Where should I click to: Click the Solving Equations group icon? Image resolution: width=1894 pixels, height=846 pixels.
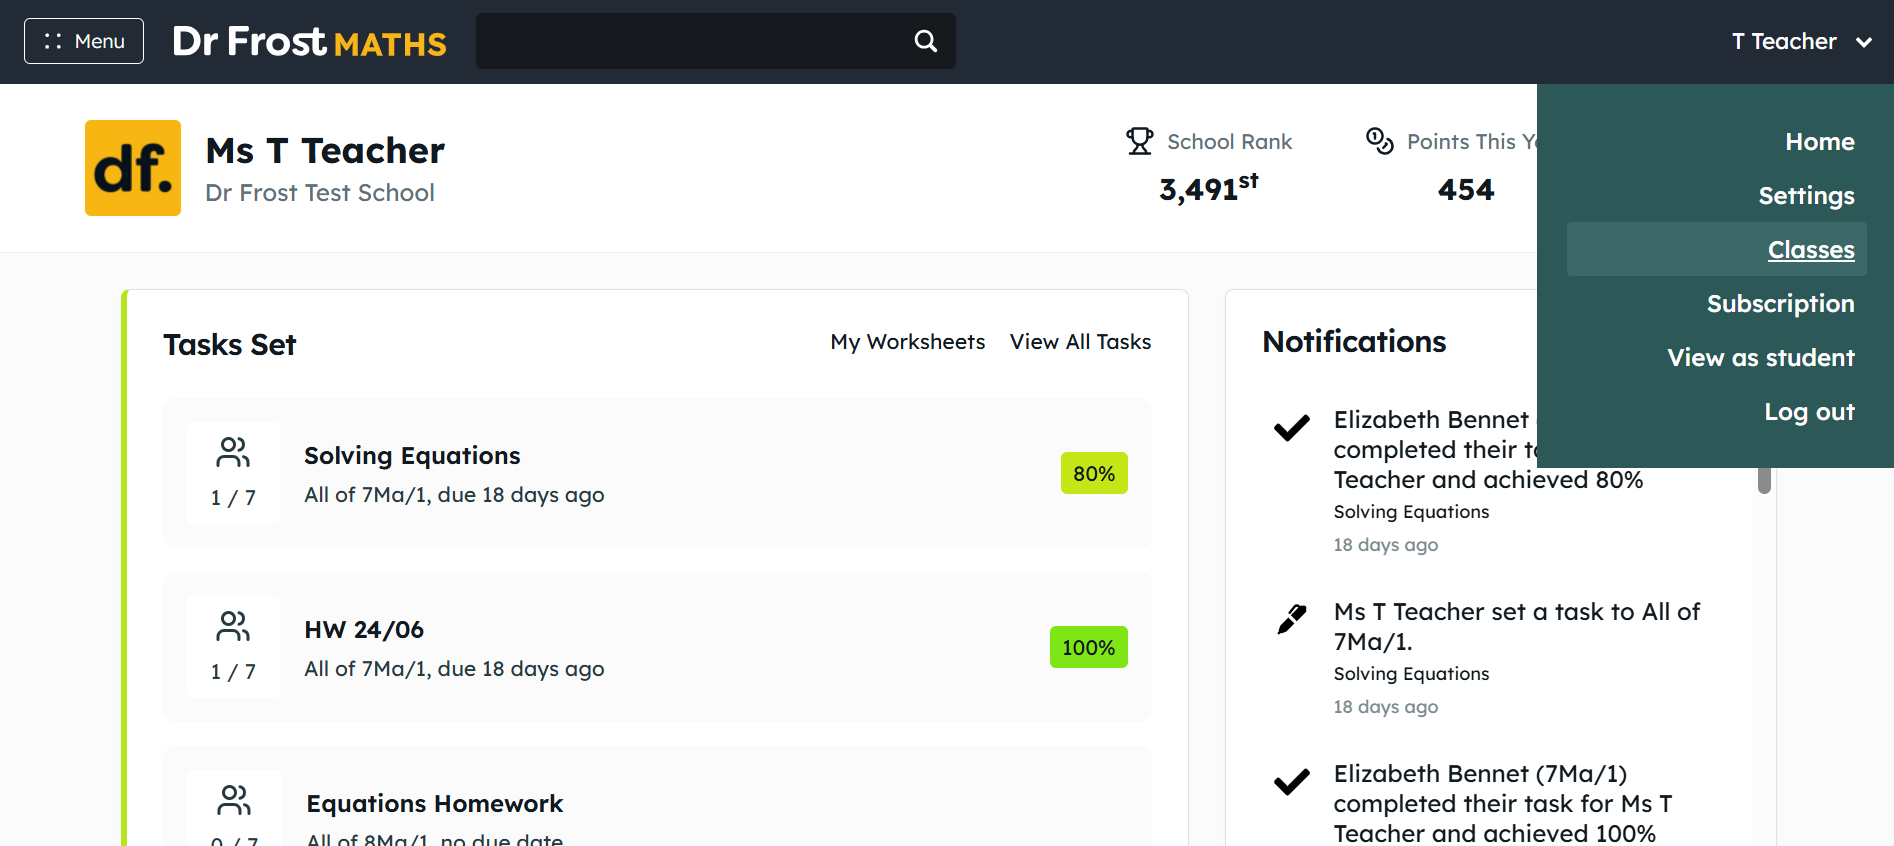click(x=233, y=453)
